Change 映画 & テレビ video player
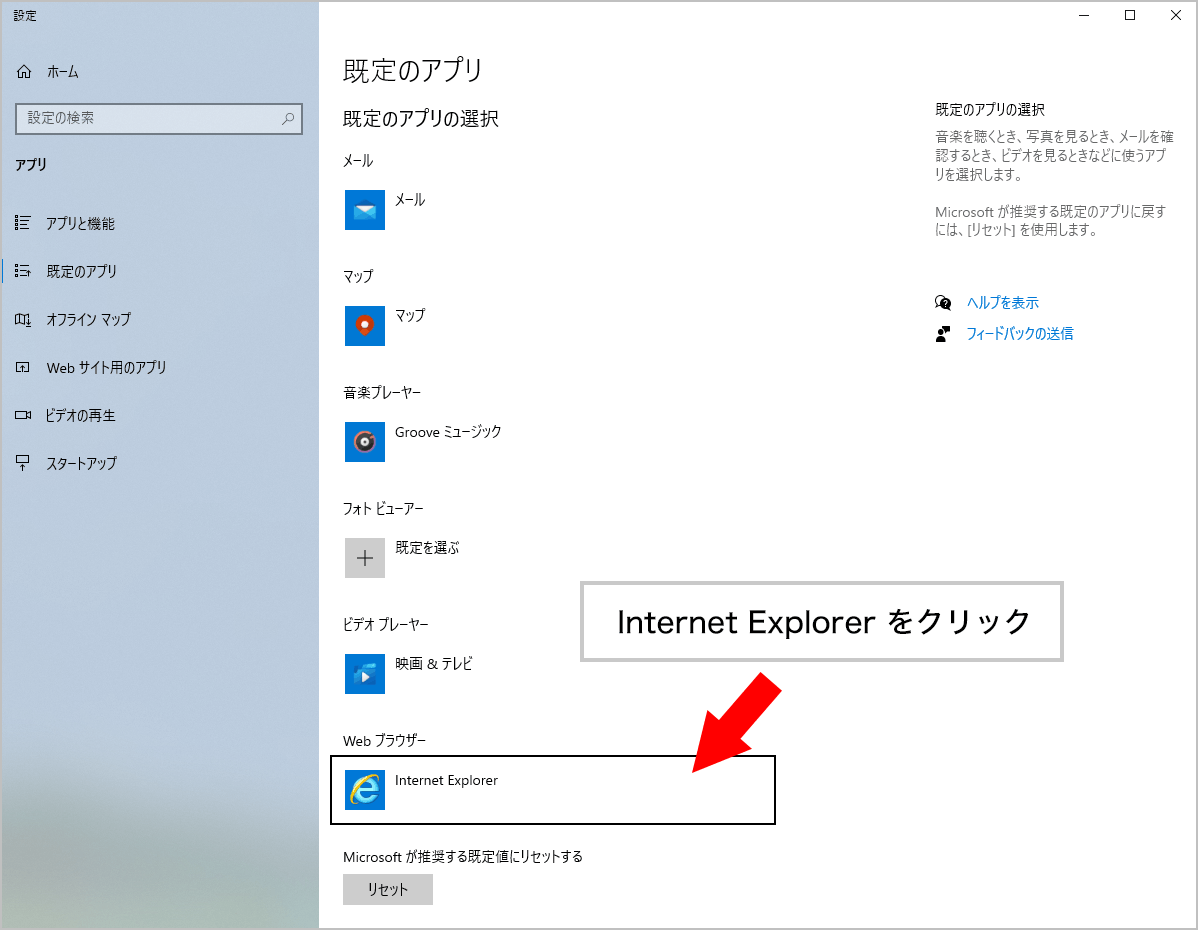The image size is (1198, 930). [433, 664]
